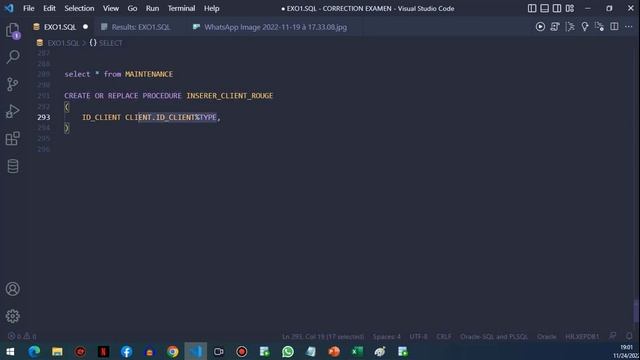
Task: Open the Customize Layout icon
Action: pos(570,8)
